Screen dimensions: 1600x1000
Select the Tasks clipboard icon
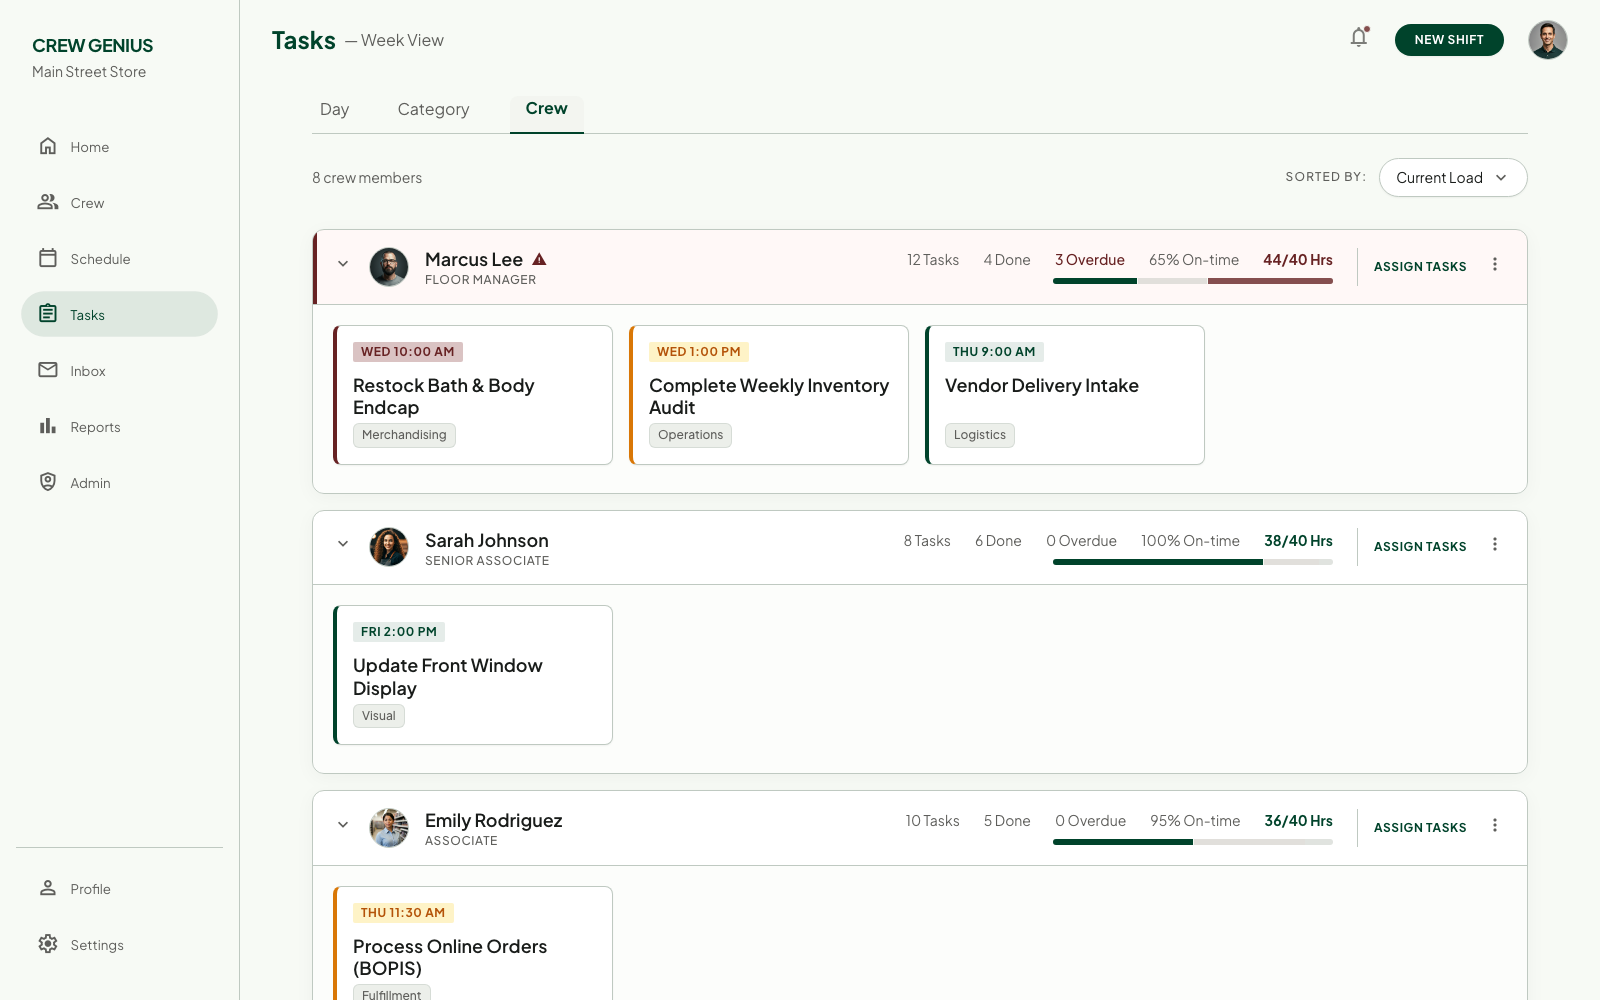(x=48, y=314)
